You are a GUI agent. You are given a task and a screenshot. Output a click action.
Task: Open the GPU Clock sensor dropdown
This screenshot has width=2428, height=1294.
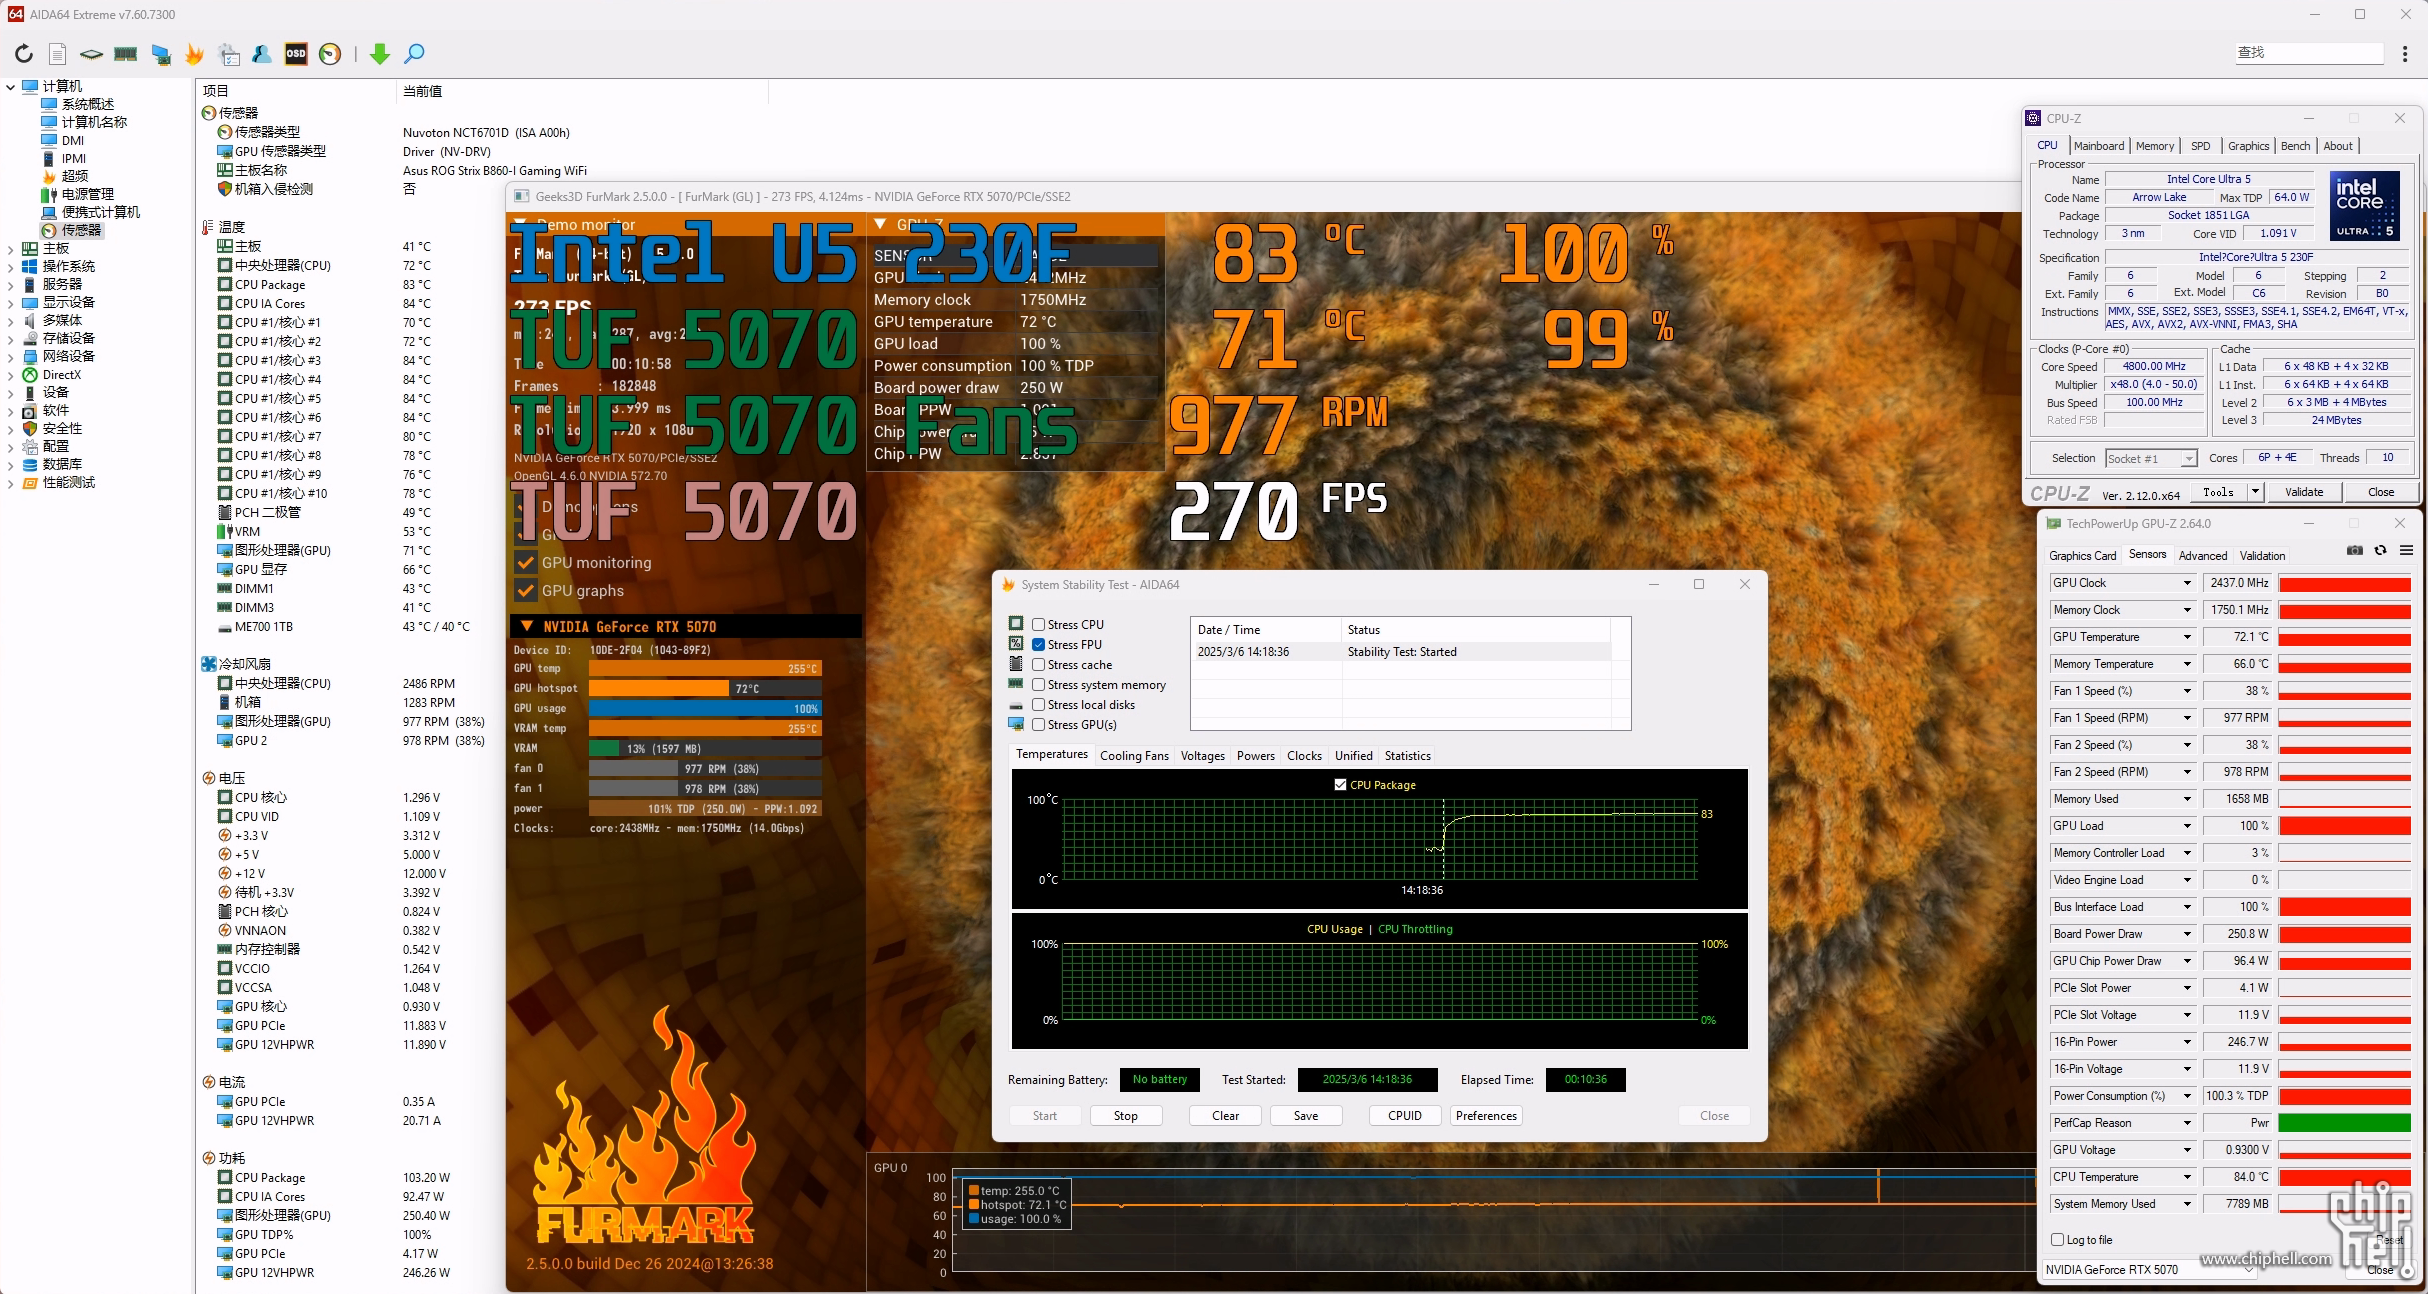point(2187,583)
